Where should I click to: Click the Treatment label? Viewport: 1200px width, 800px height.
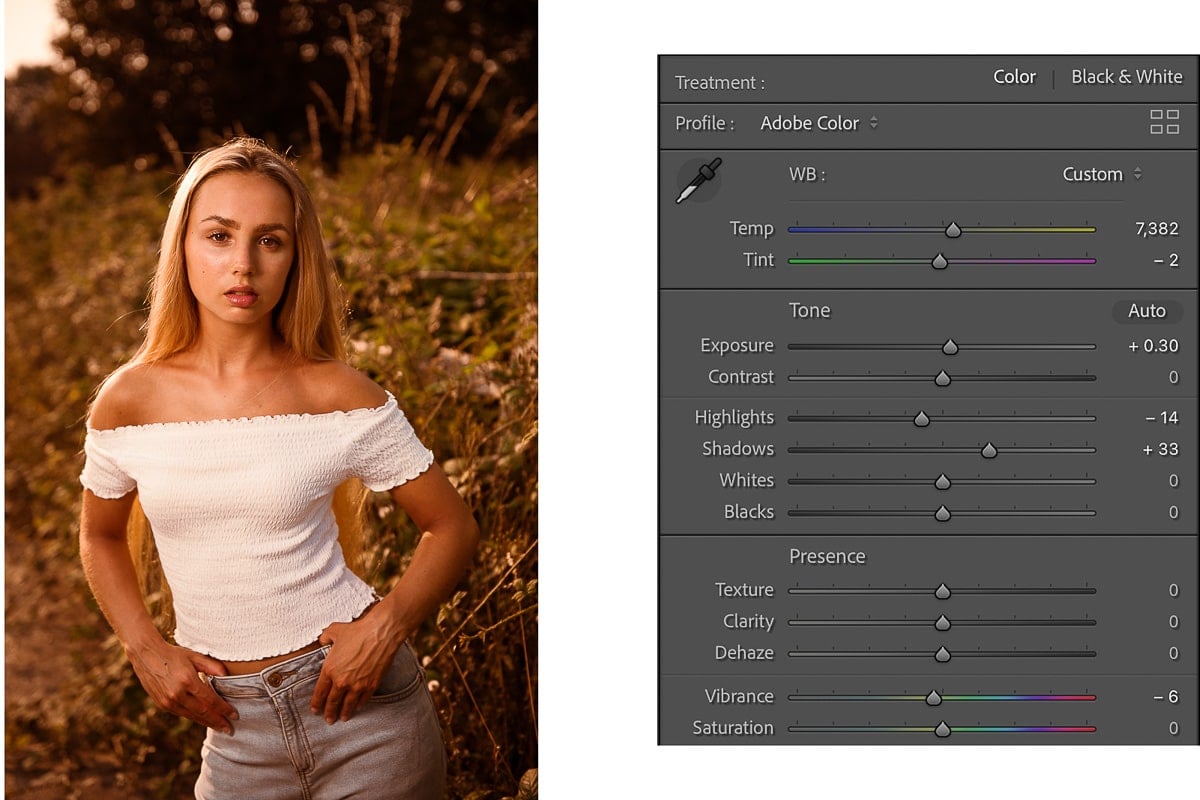coord(720,83)
